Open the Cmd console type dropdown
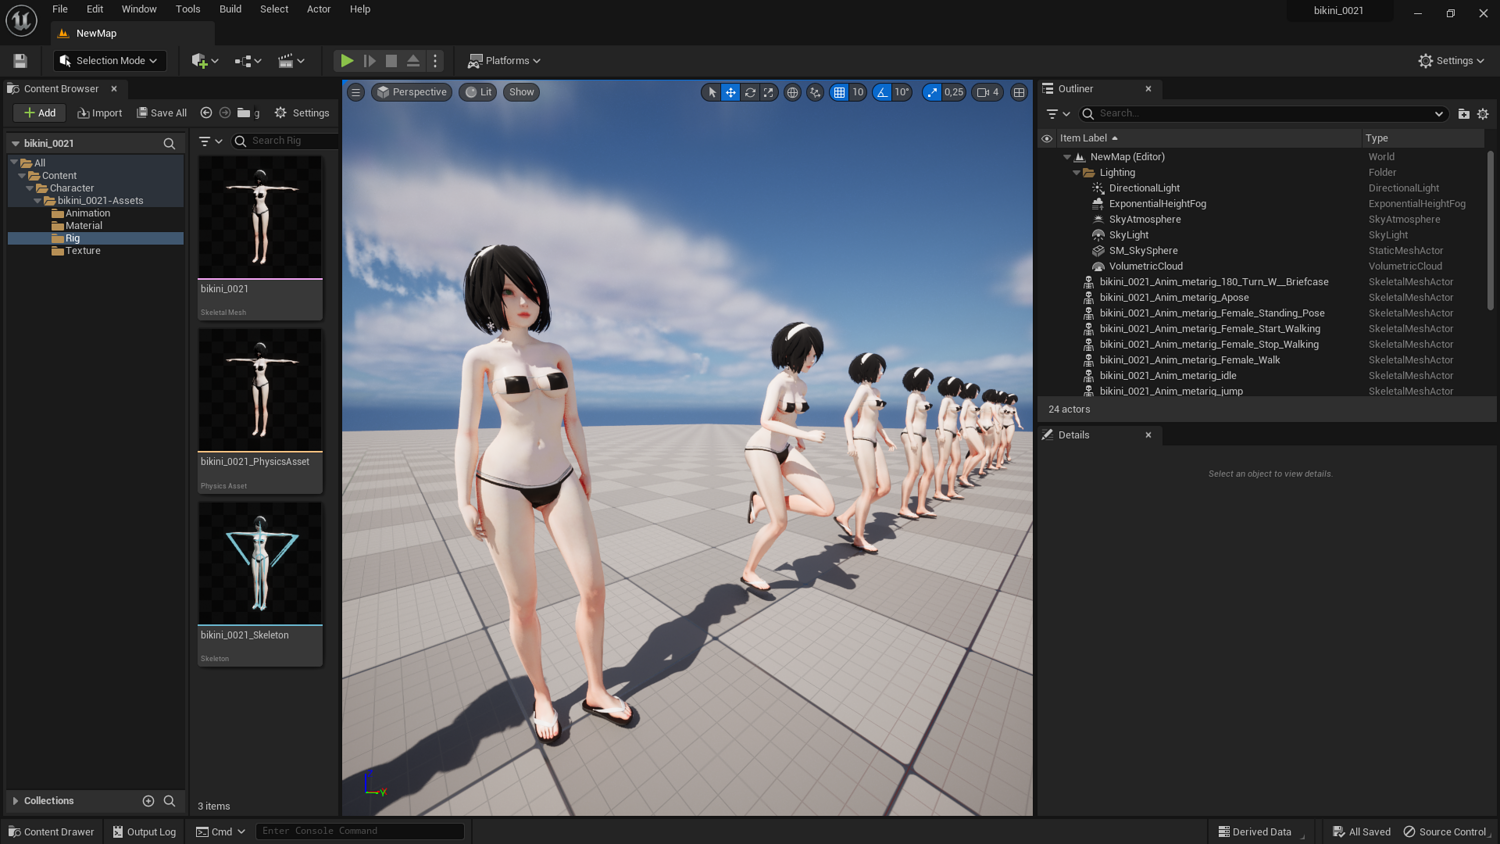This screenshot has height=844, width=1500. click(221, 832)
